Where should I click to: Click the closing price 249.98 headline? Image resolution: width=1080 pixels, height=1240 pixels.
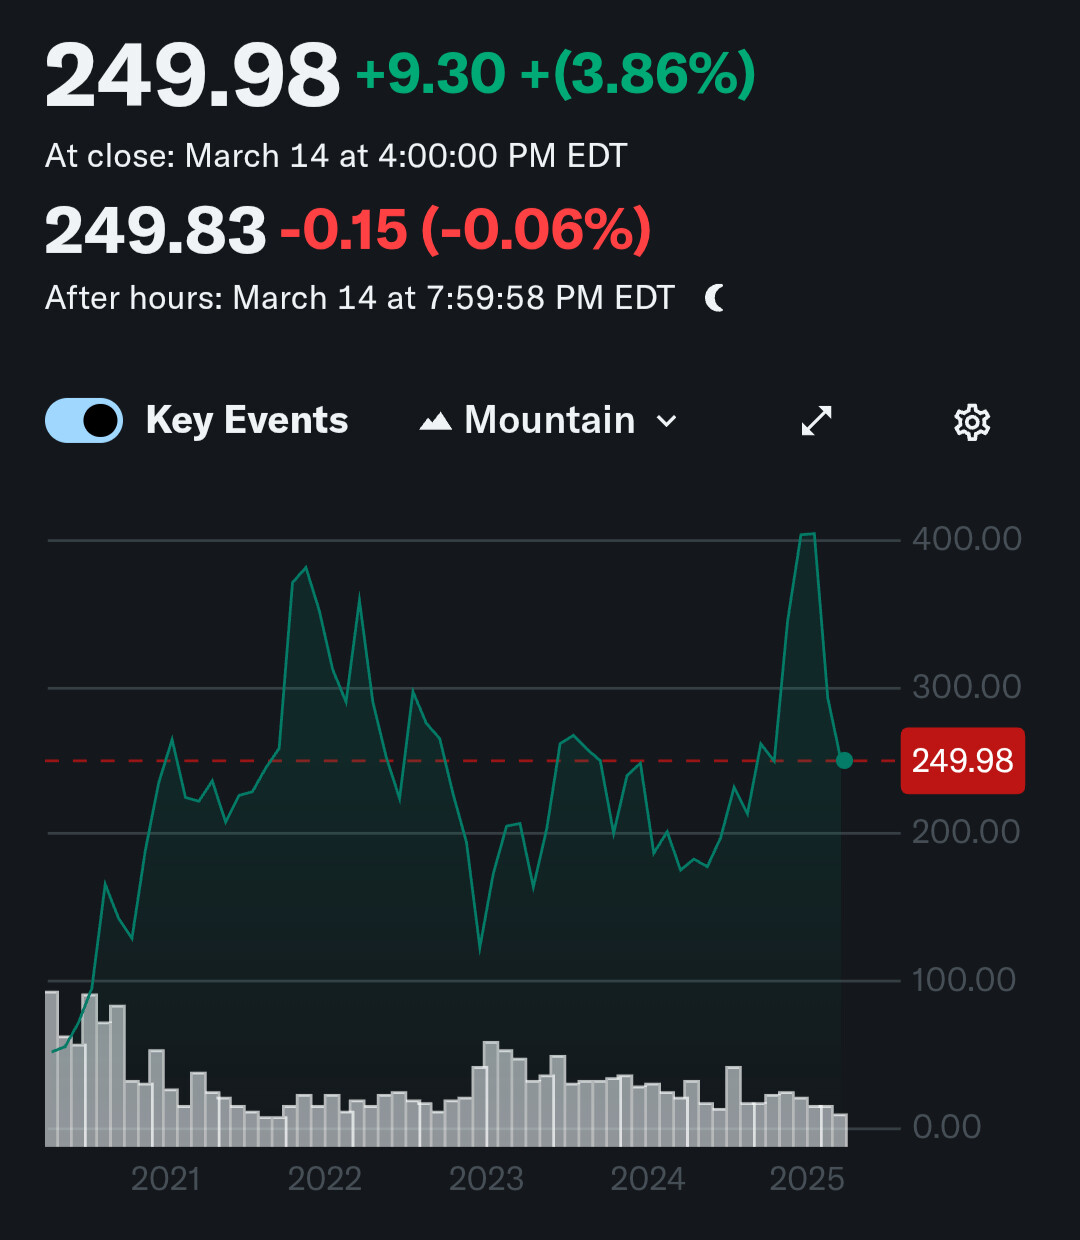click(x=193, y=75)
